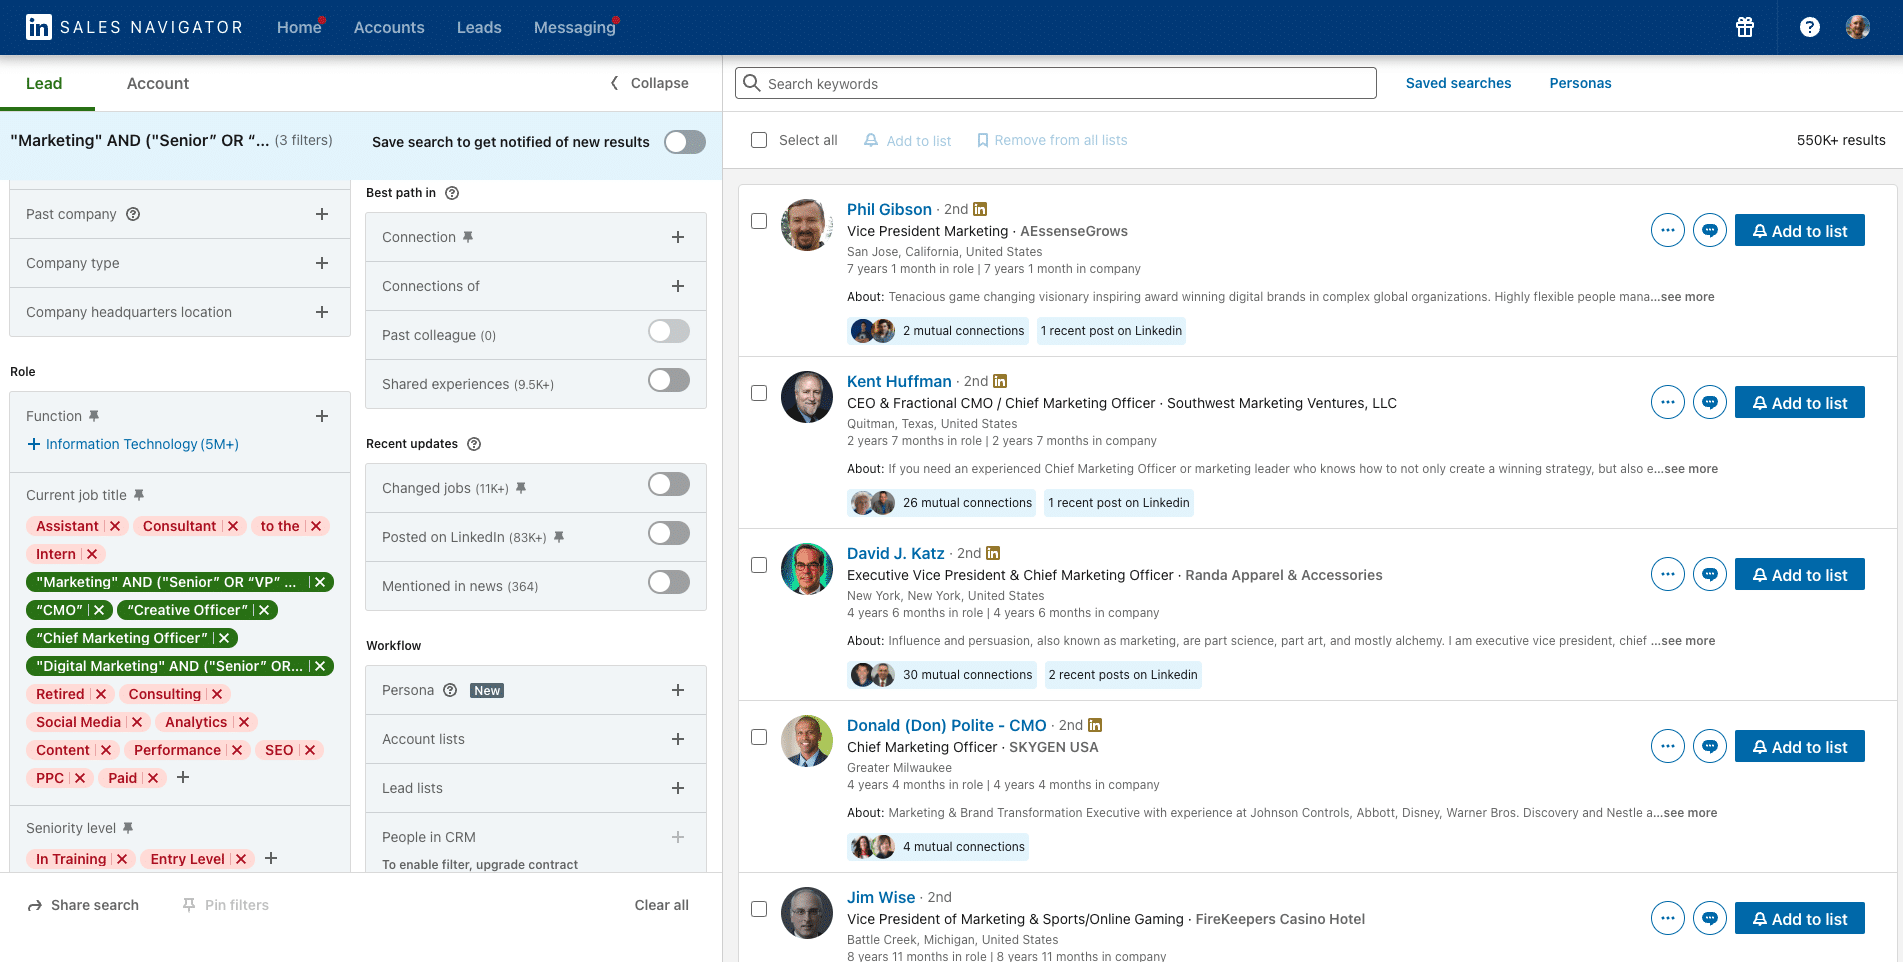Click the Past company help icon

coord(133,214)
